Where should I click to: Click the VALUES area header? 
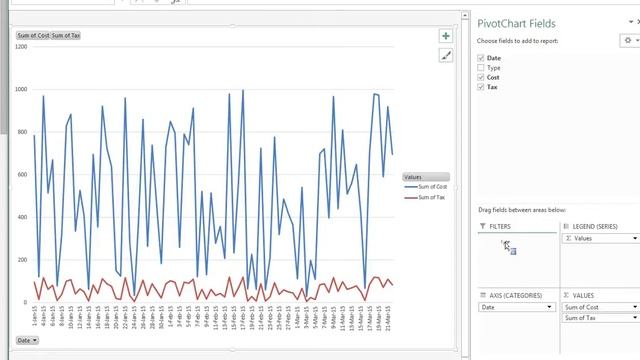click(x=582, y=296)
